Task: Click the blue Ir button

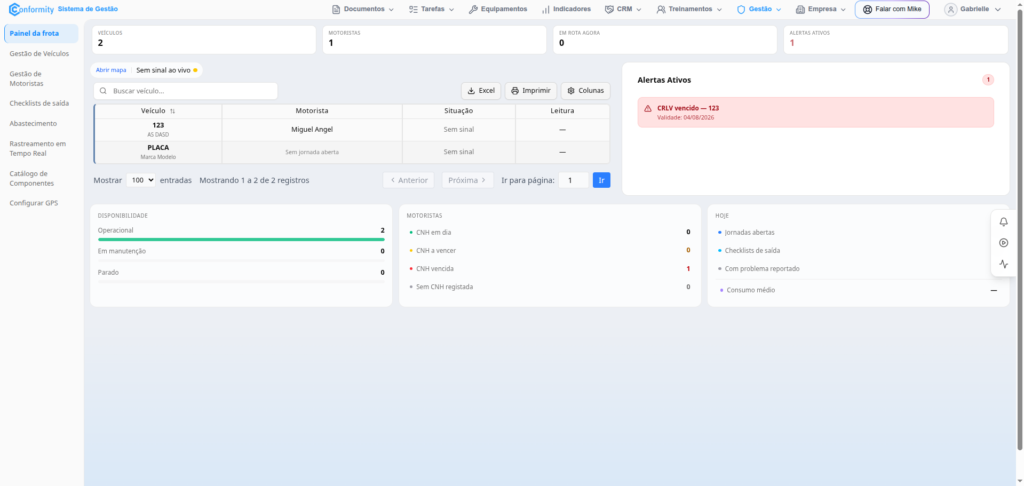Action: tap(601, 180)
